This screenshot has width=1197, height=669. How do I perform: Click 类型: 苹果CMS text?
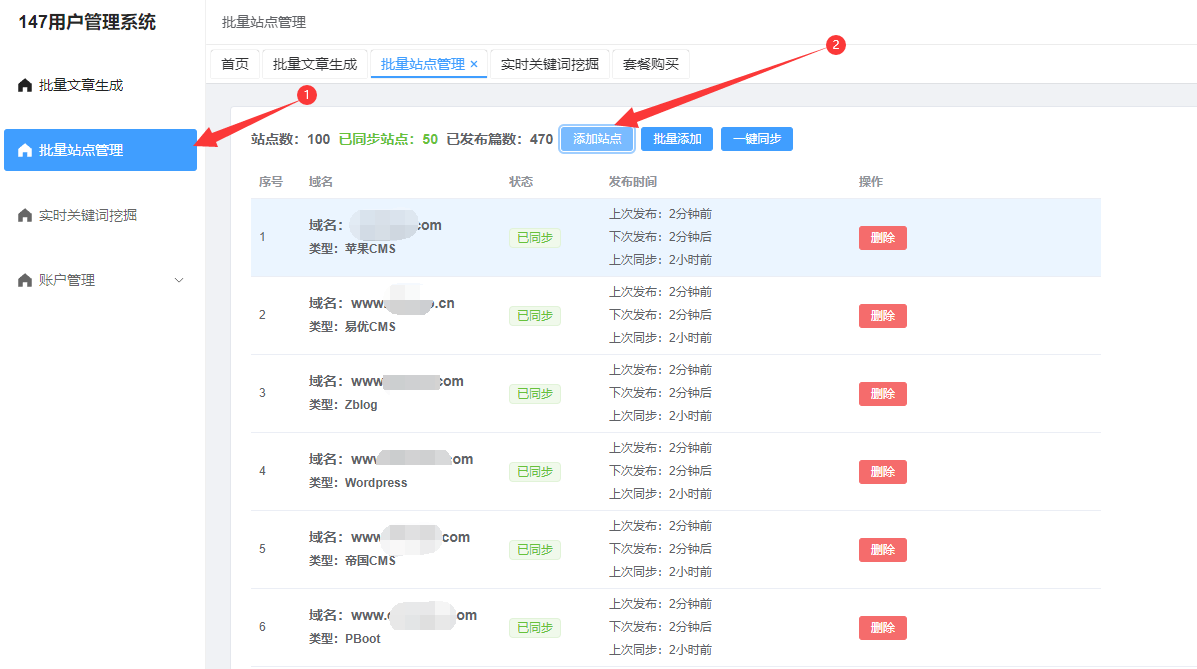(352, 249)
